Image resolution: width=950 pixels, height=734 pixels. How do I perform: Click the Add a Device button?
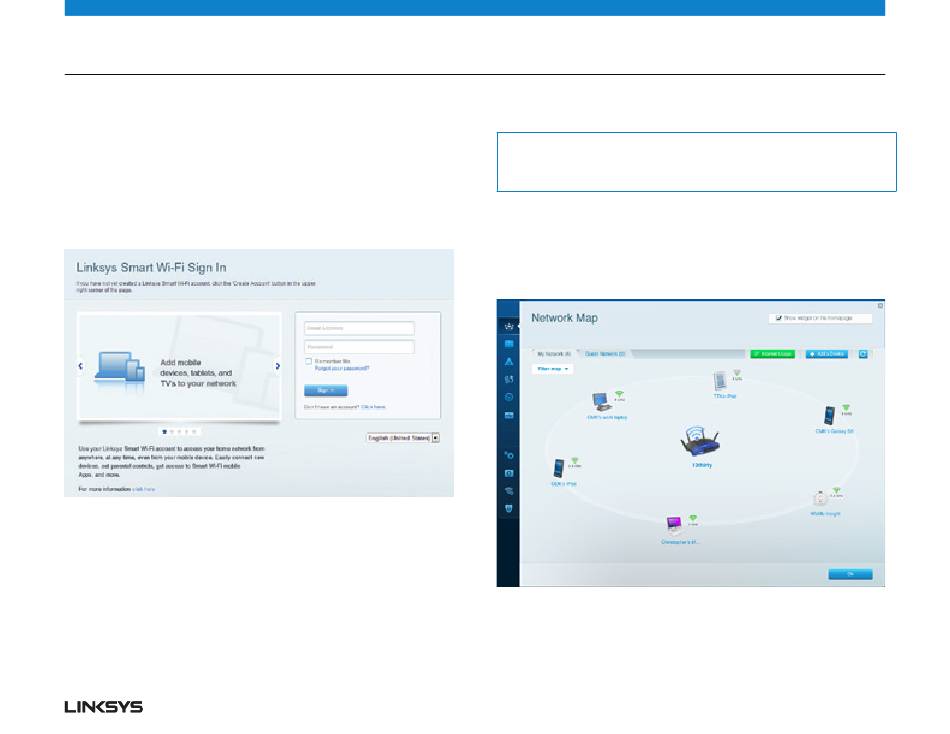(x=826, y=354)
